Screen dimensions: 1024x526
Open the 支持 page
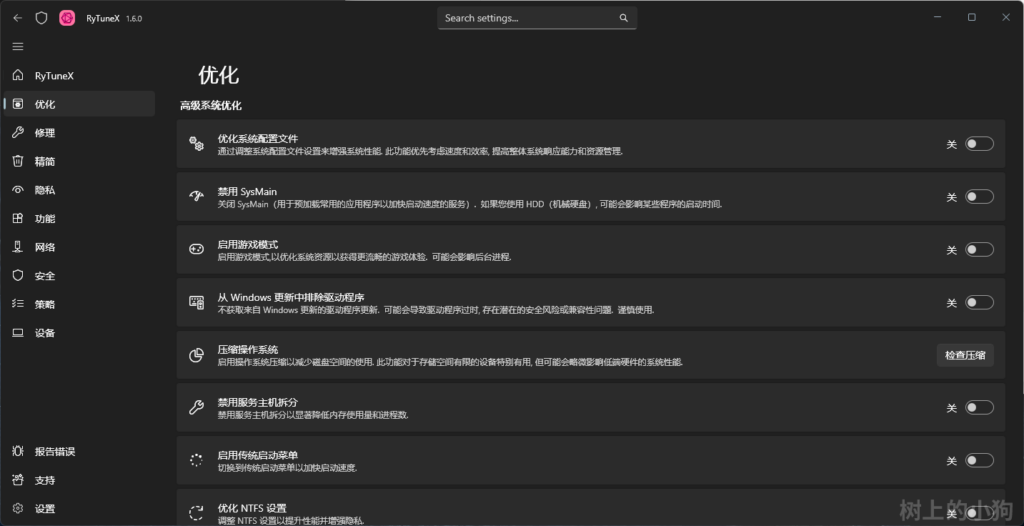[x=79, y=480]
